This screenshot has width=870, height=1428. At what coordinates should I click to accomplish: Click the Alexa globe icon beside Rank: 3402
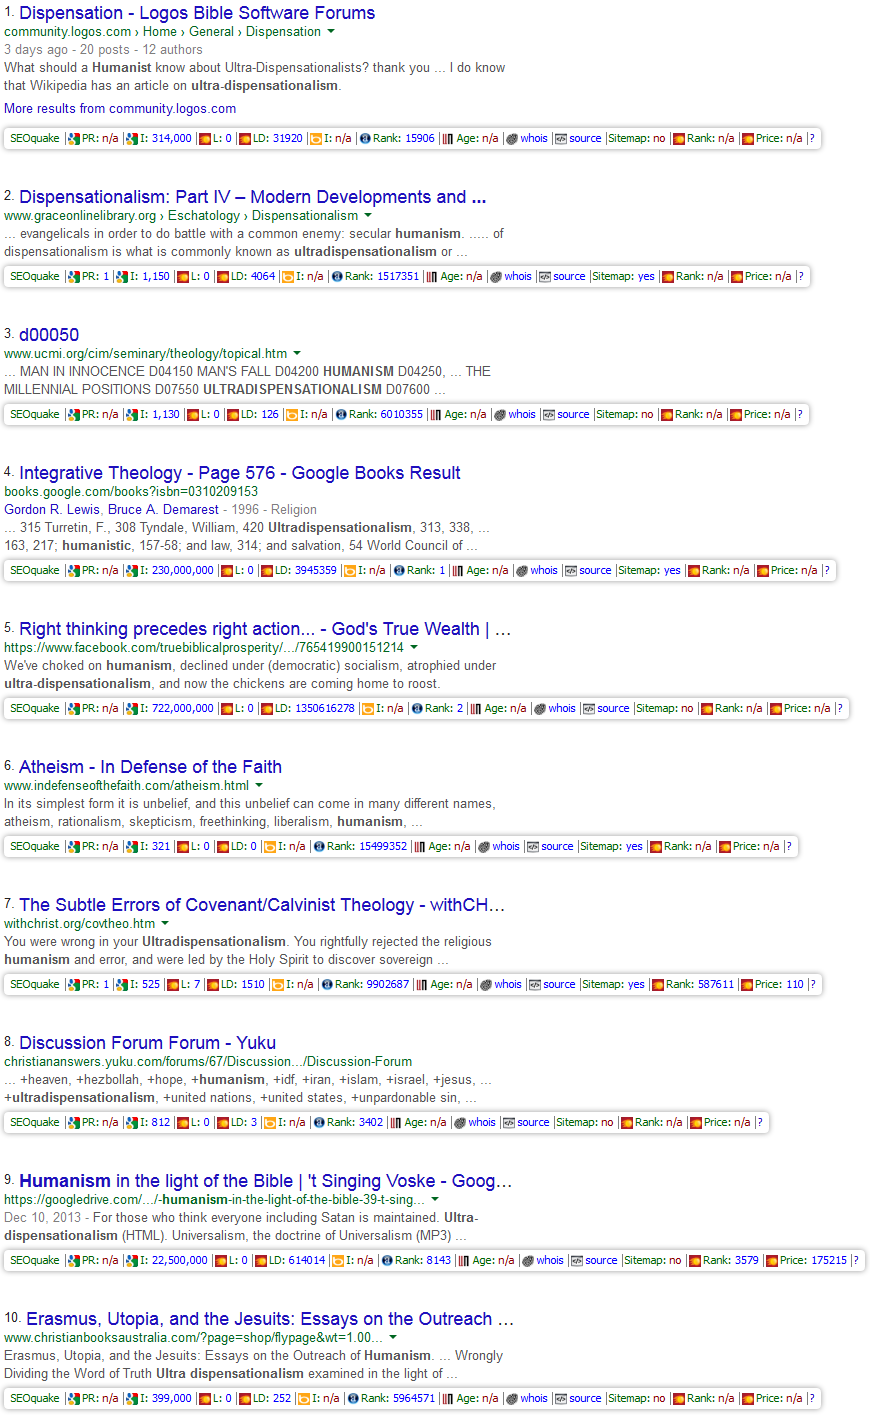[x=319, y=1123]
